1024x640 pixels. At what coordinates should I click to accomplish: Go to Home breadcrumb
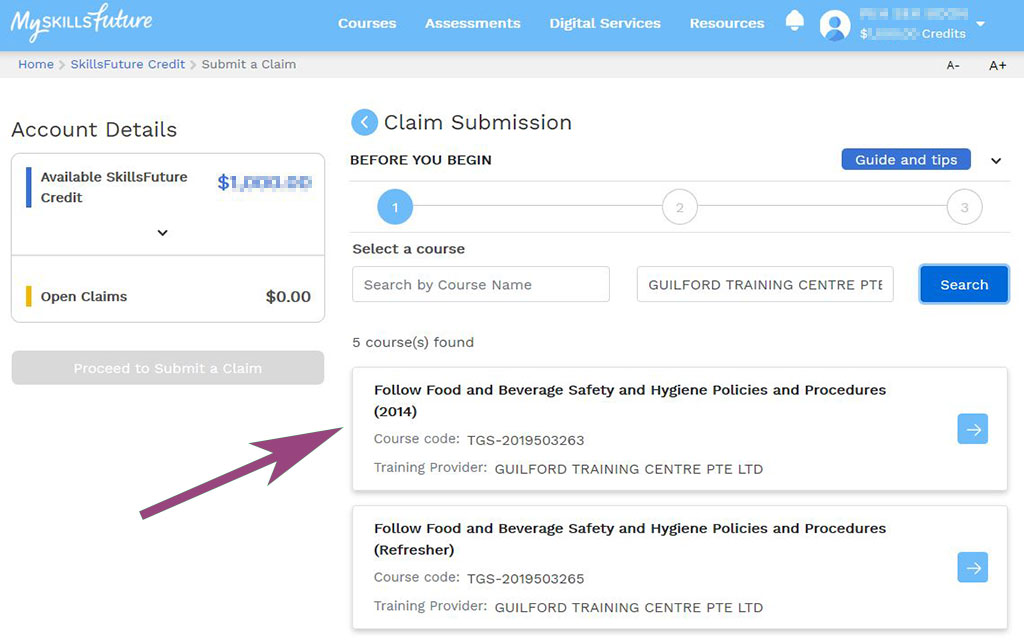36,64
